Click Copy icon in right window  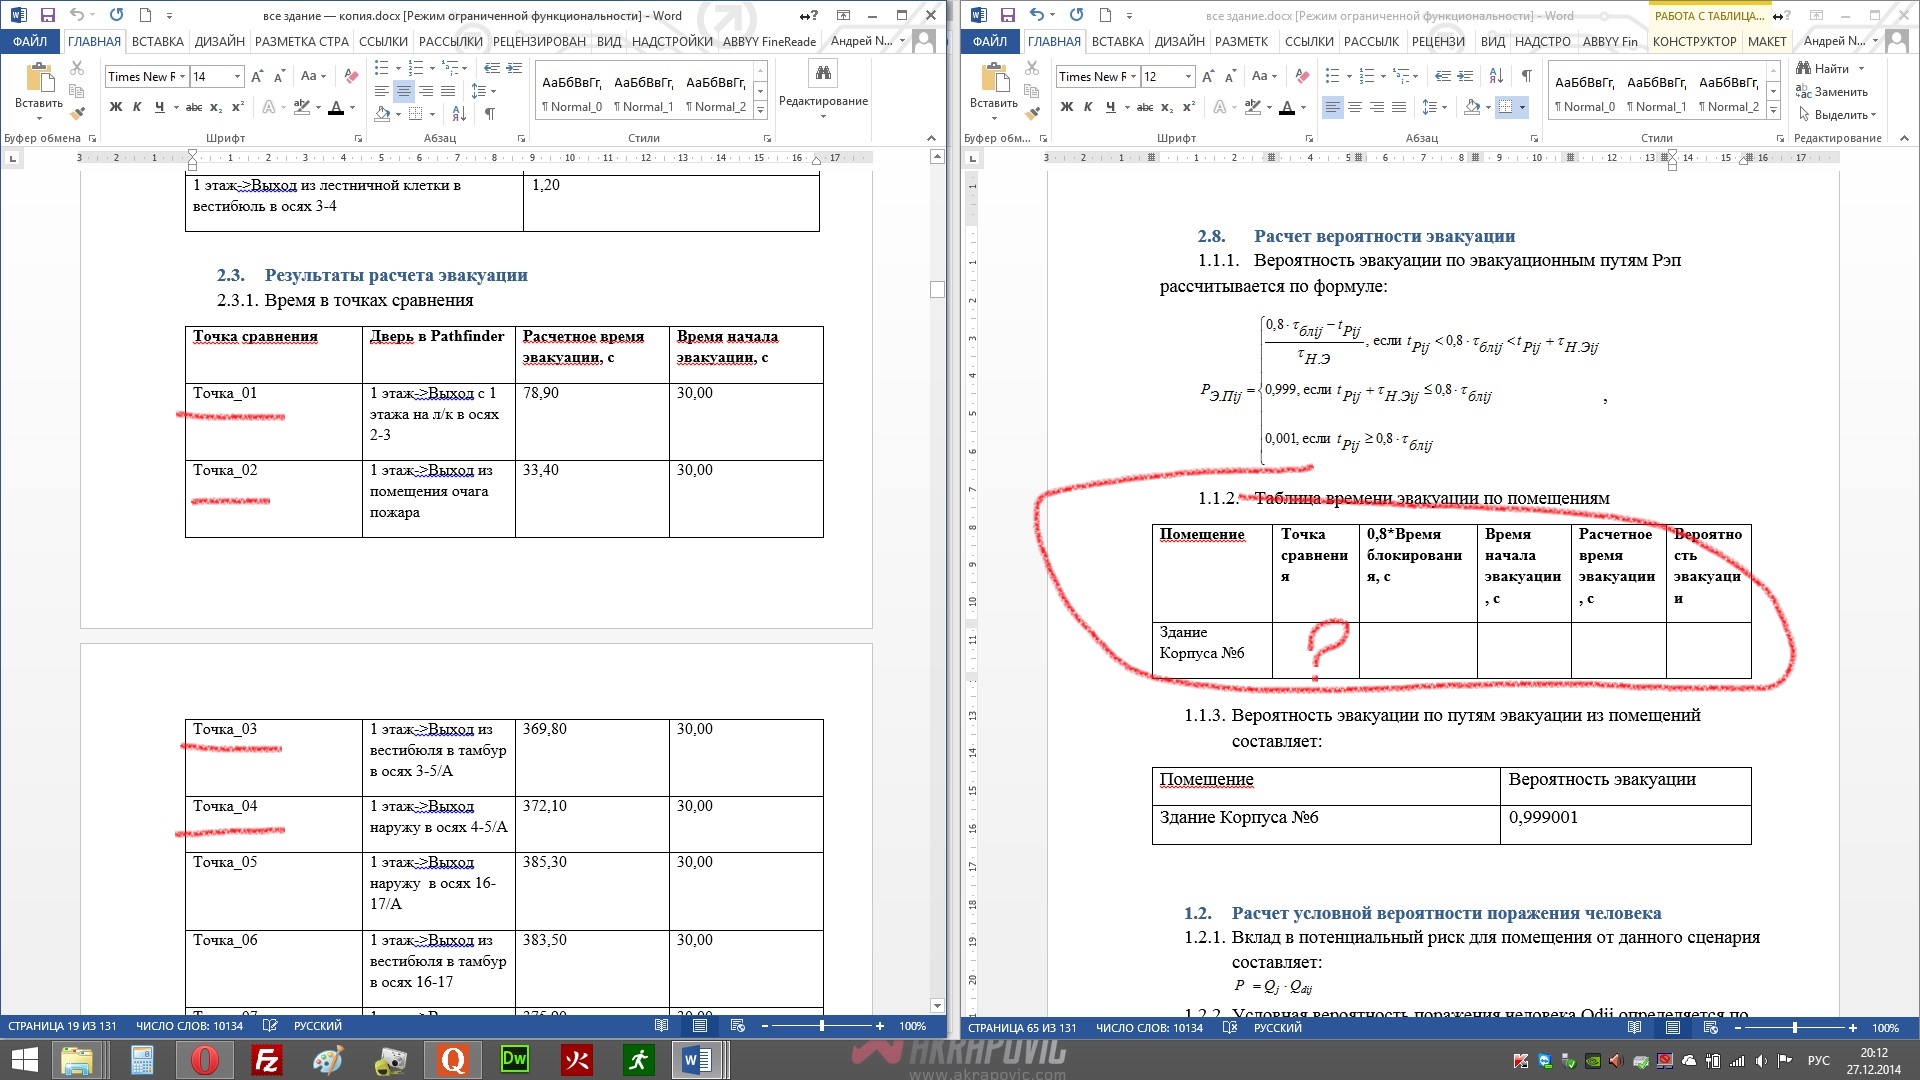coord(1032,90)
